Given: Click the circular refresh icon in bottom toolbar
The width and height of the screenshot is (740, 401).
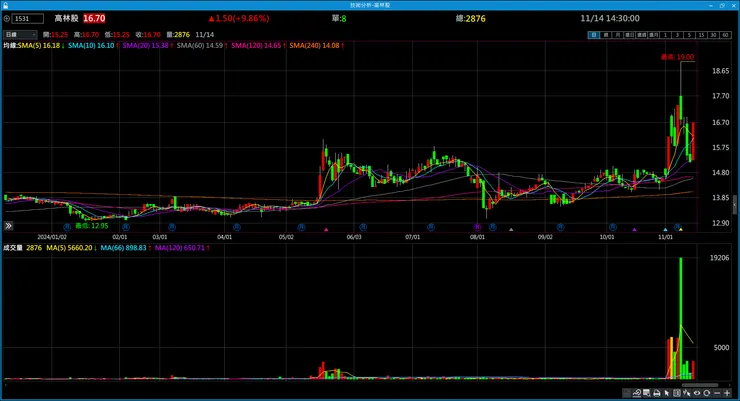Looking at the screenshot, I should pos(706,393).
